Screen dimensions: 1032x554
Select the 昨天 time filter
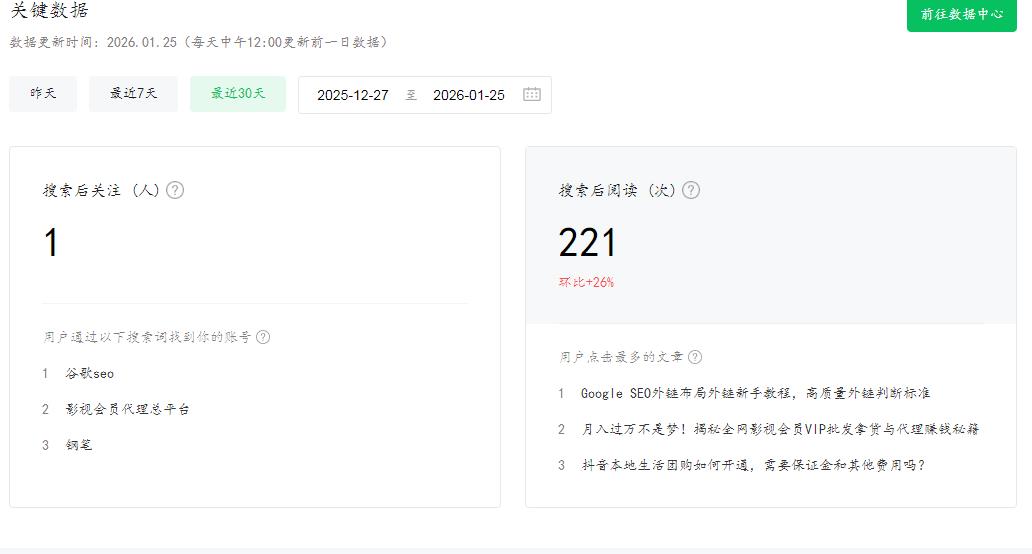coord(43,93)
